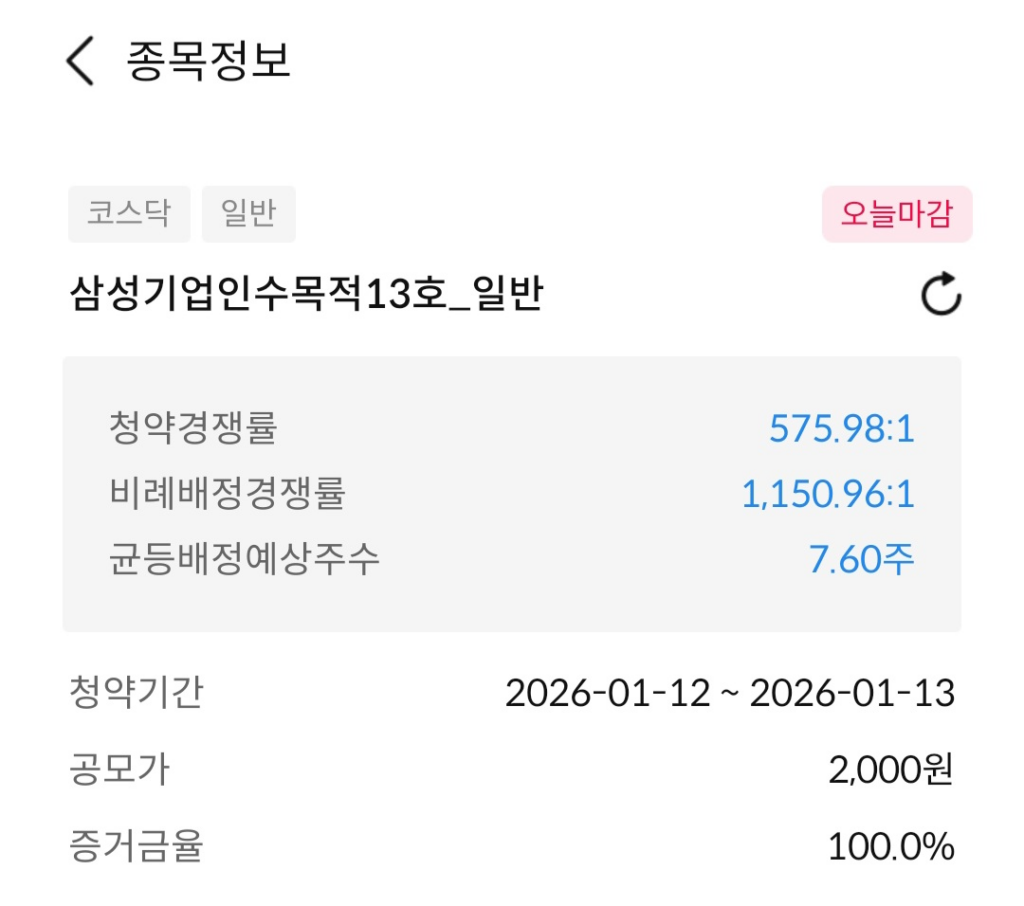This screenshot has width=1024, height=906.
Task: Tap the 1,150.96:1 proportional rate value
Action: [x=827, y=494]
